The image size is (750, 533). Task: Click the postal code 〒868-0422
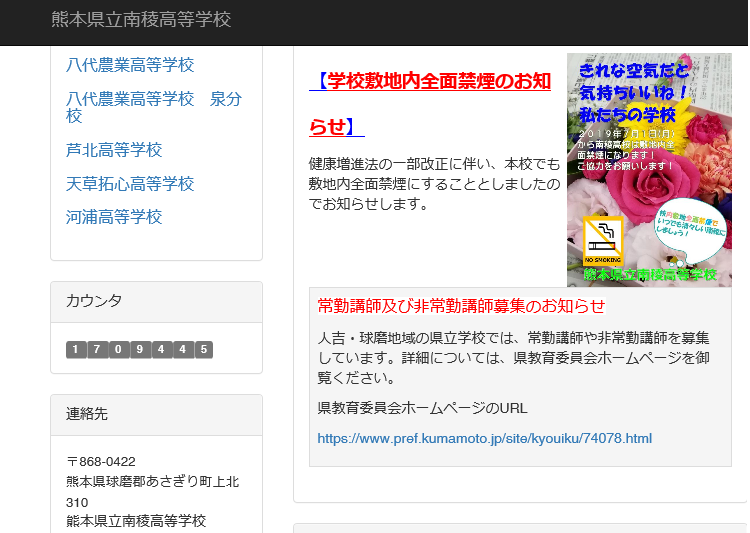[100, 461]
